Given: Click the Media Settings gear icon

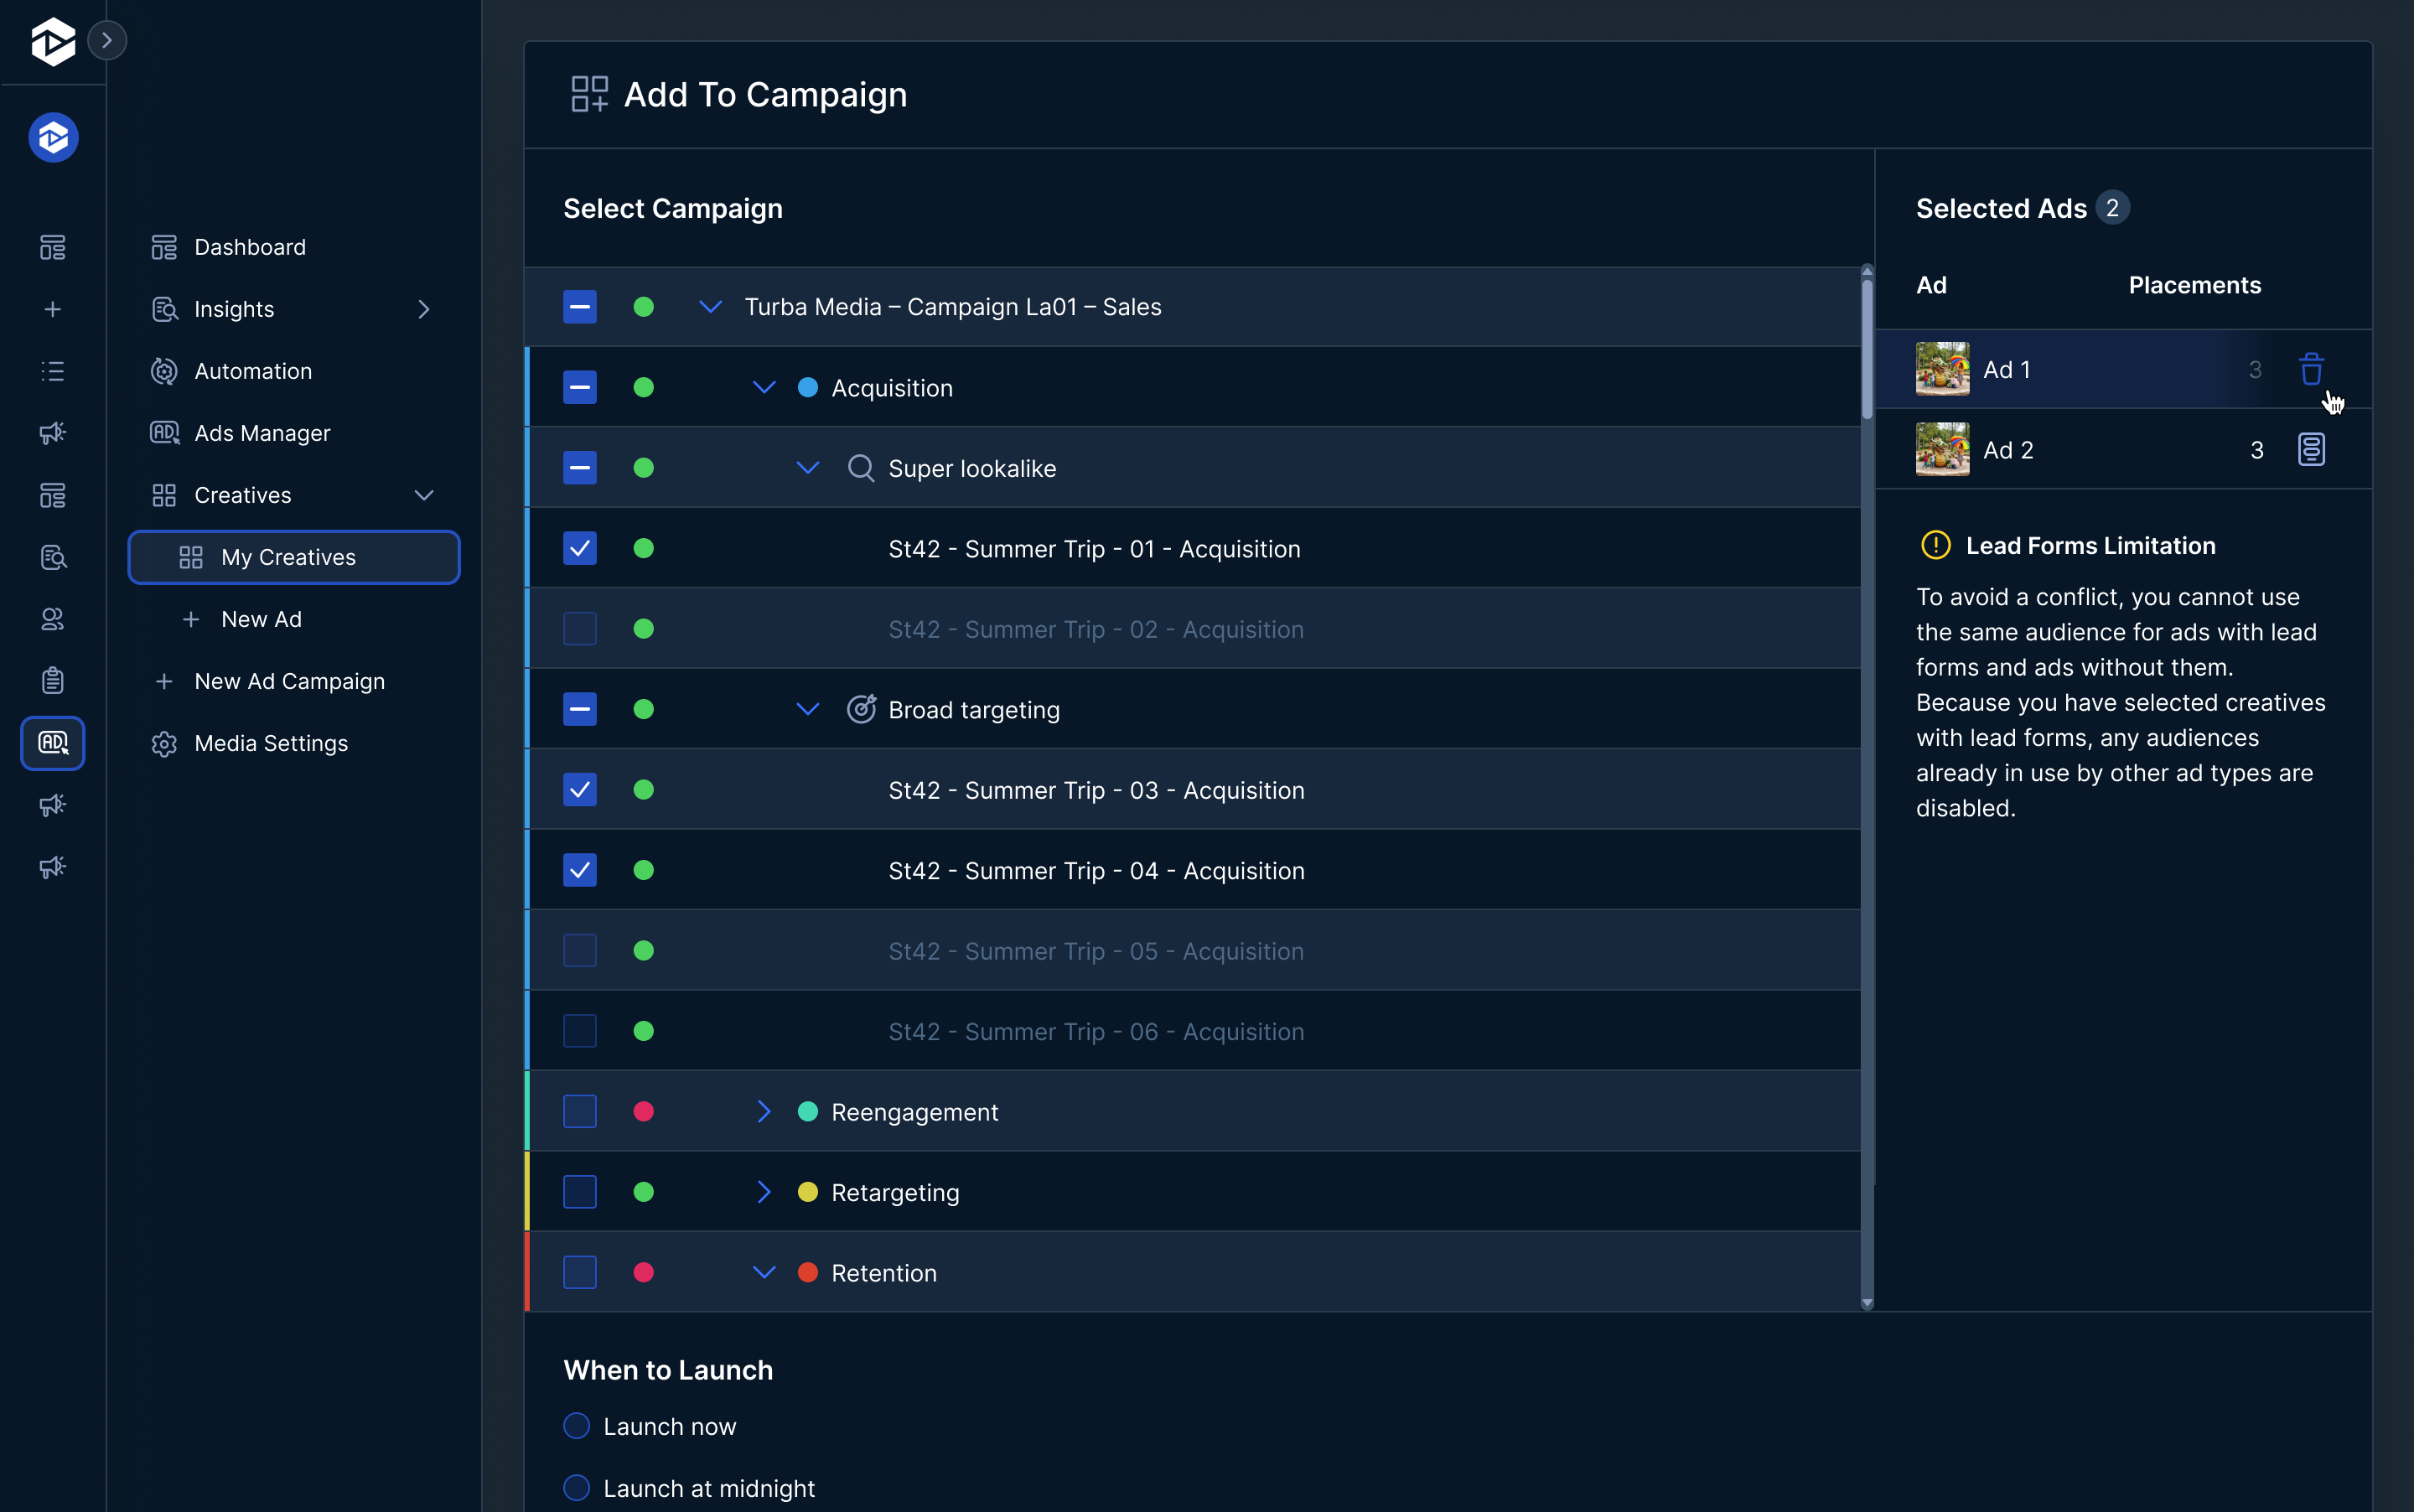Looking at the screenshot, I should pyautogui.click(x=163, y=743).
